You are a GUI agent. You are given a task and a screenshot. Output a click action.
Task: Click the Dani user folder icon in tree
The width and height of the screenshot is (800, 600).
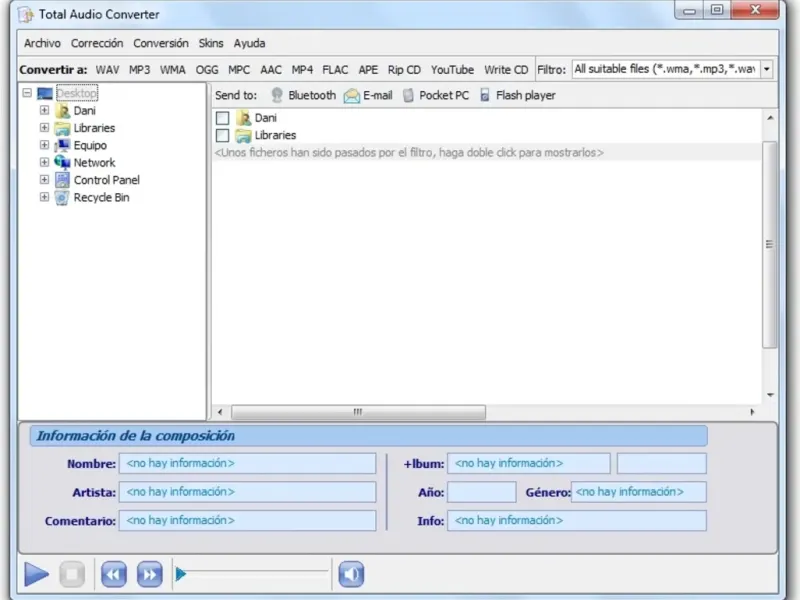62,111
